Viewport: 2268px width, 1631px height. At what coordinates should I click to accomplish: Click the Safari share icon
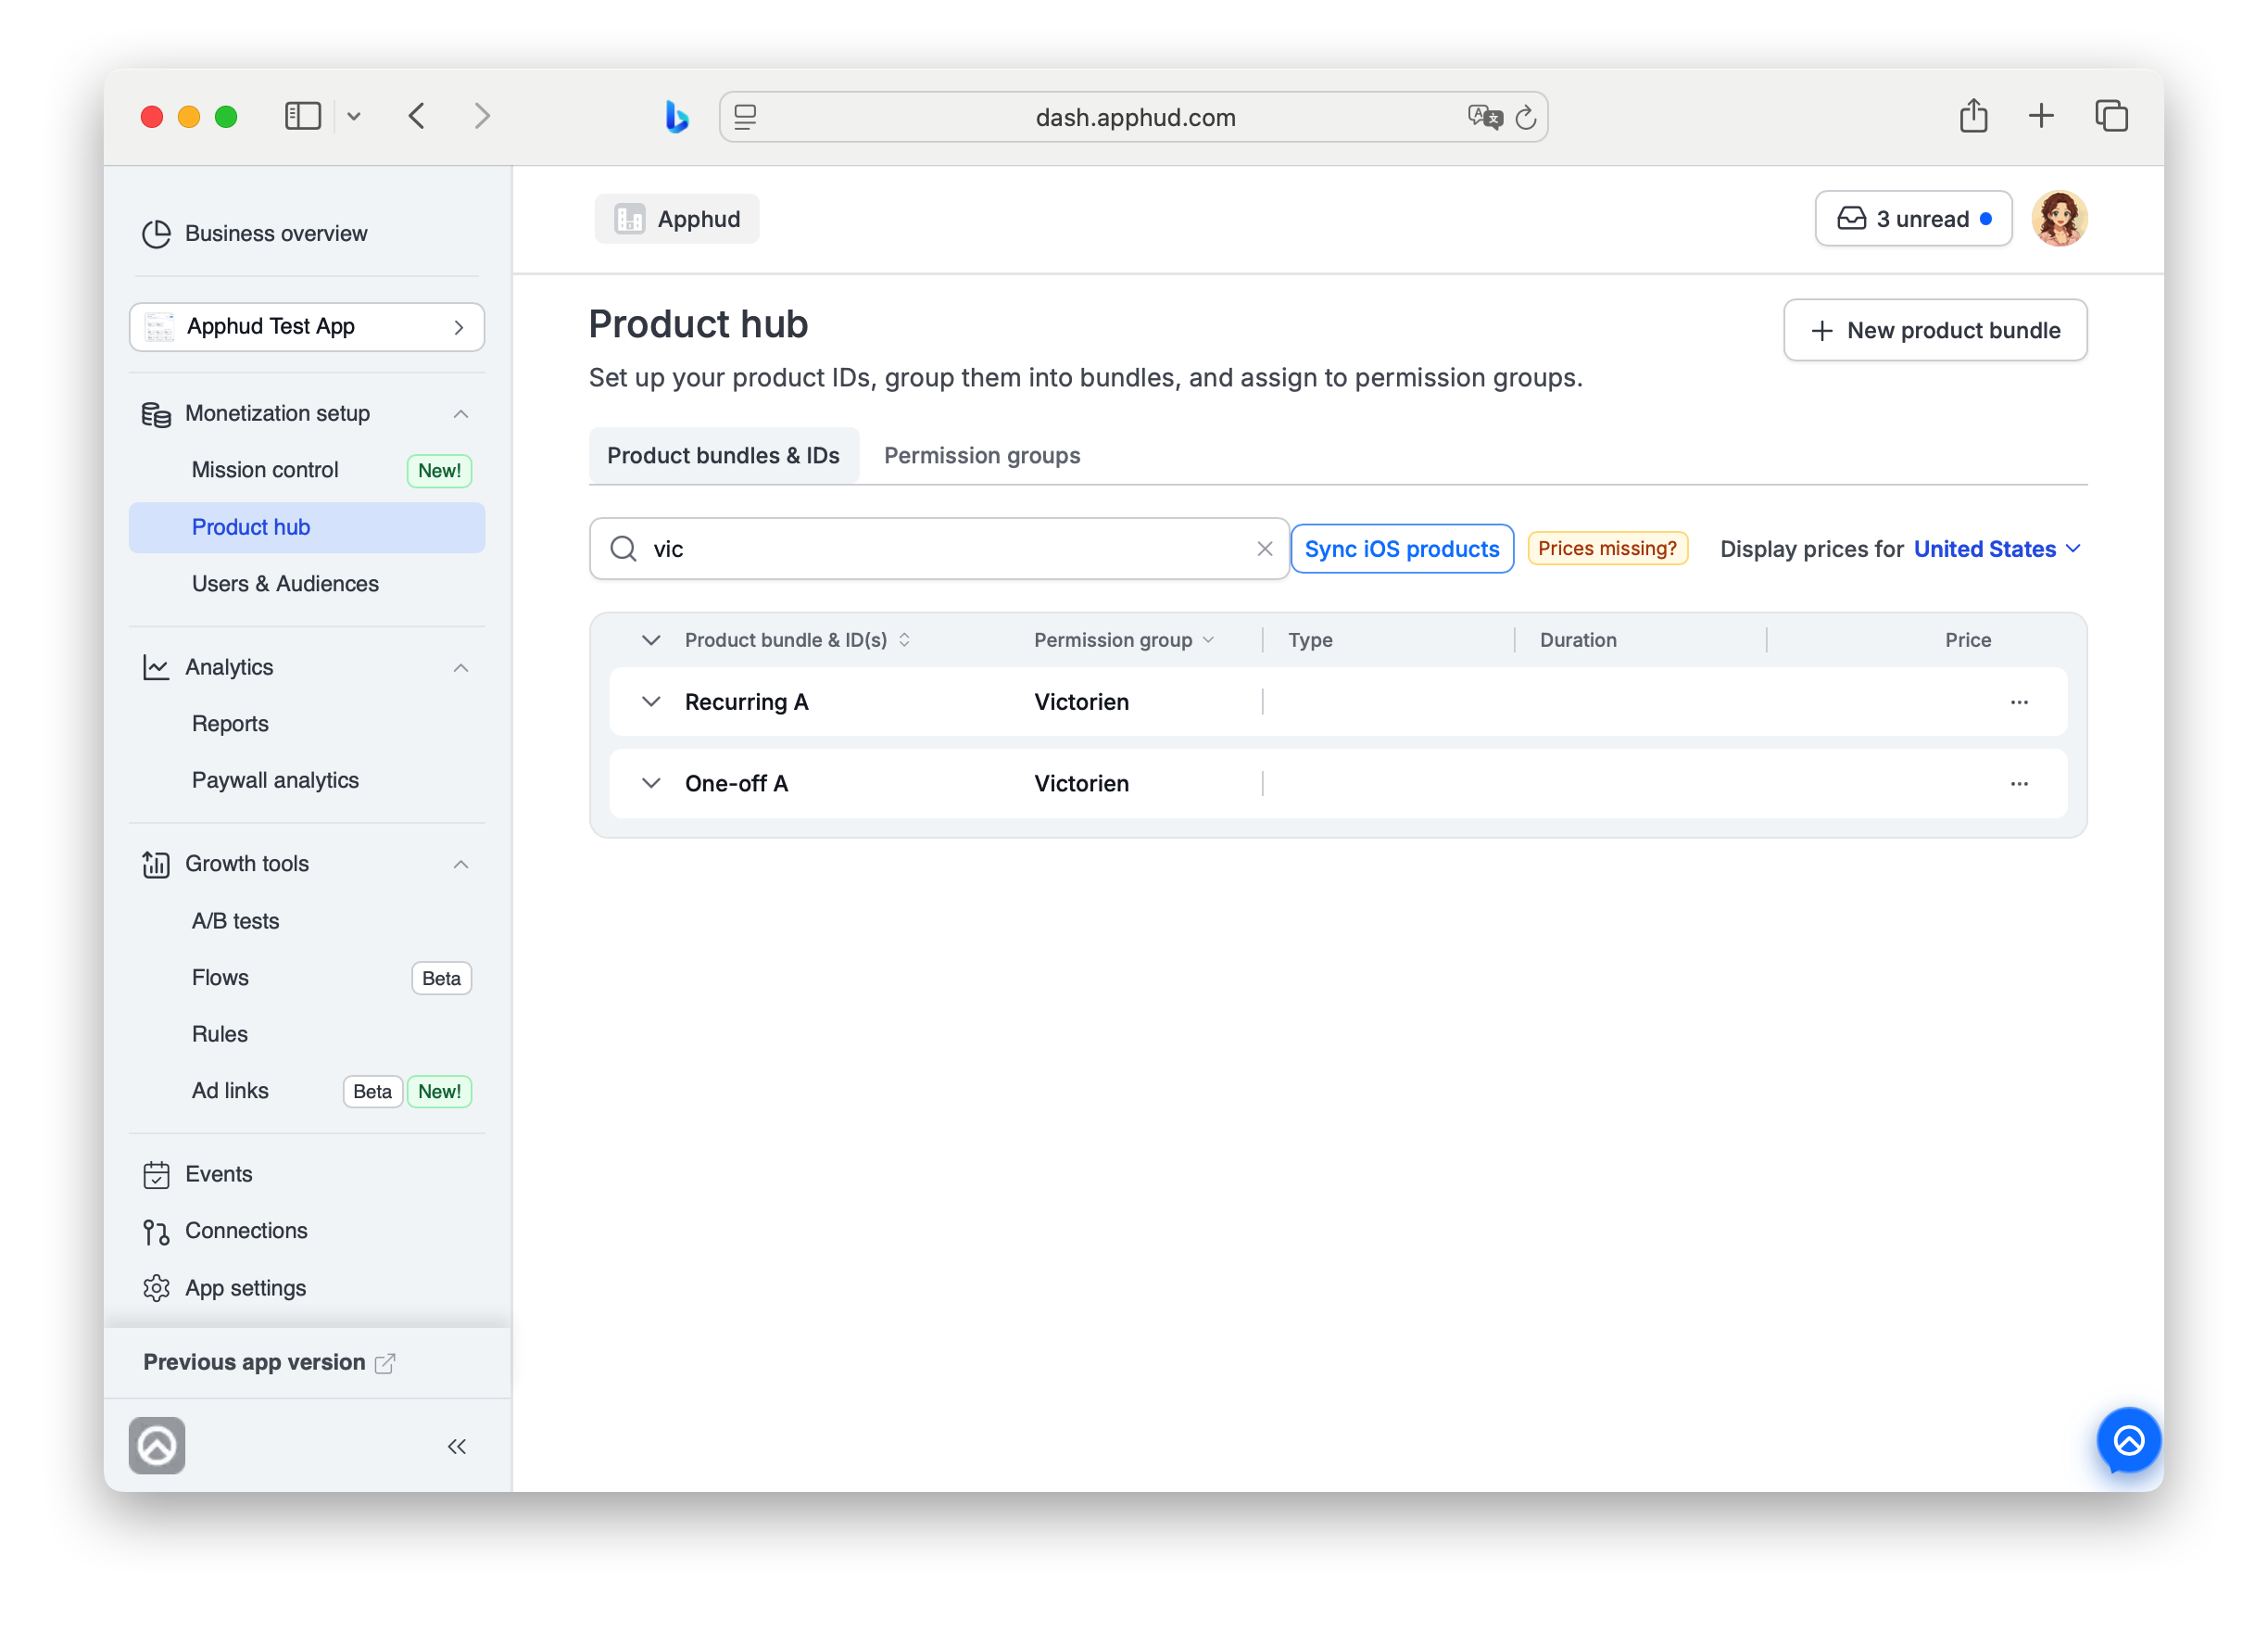click(1974, 116)
